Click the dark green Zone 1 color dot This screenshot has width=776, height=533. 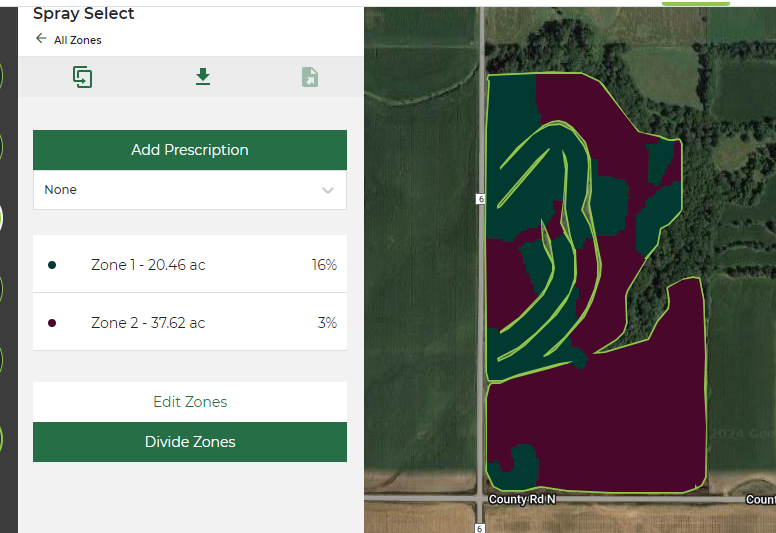[52, 265]
